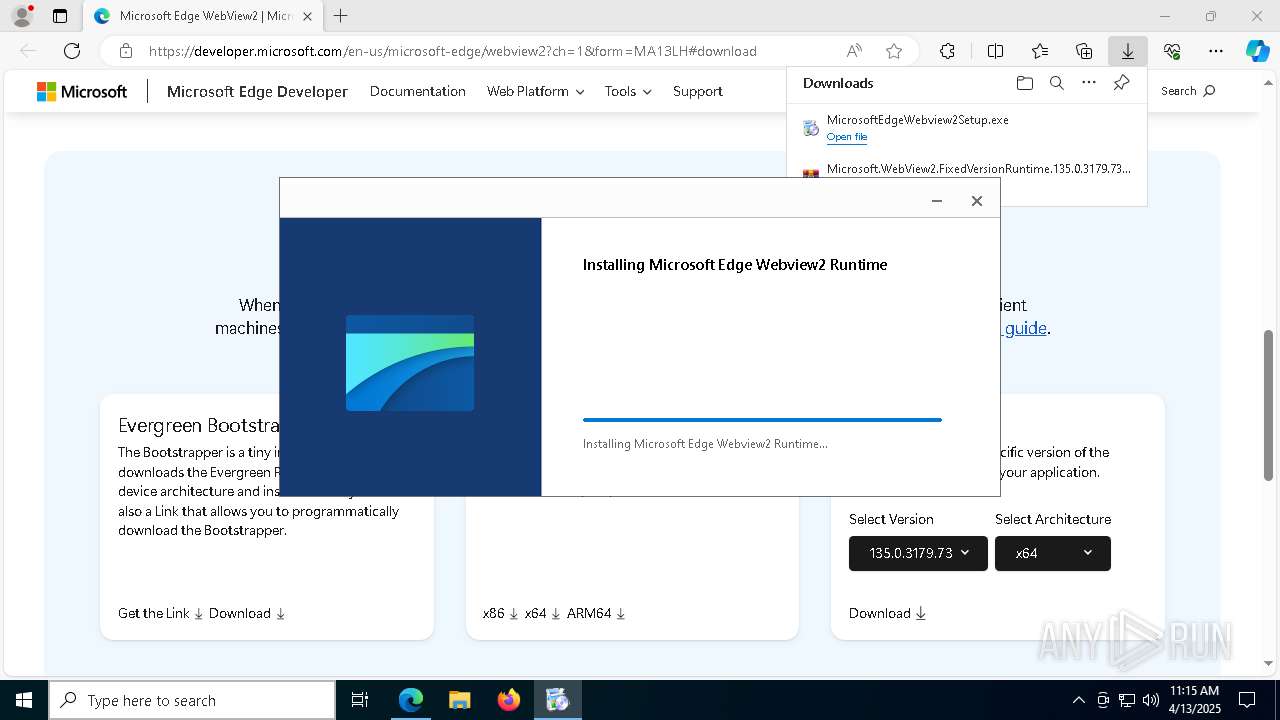This screenshot has height=720, width=1280.
Task: Open Microsoft Edge from taskbar
Action: (x=411, y=700)
